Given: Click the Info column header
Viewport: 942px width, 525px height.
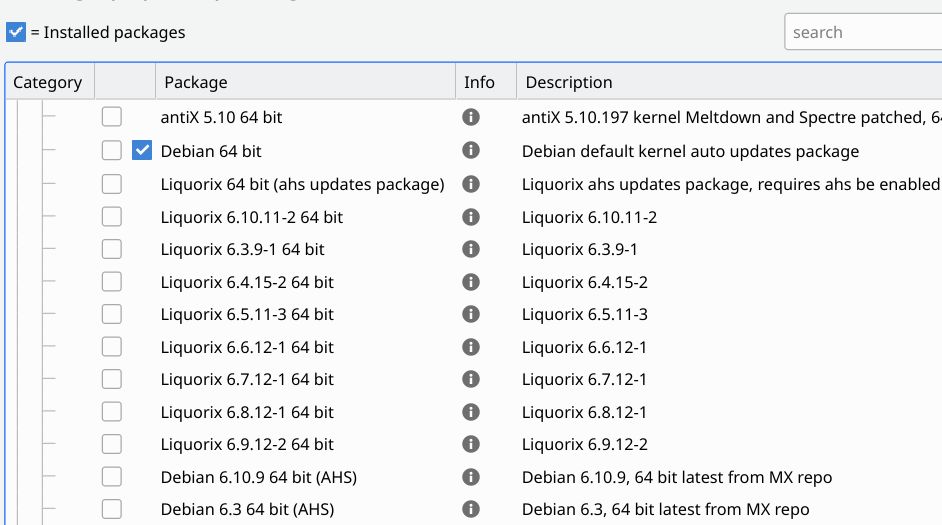Looking at the screenshot, I should (479, 82).
